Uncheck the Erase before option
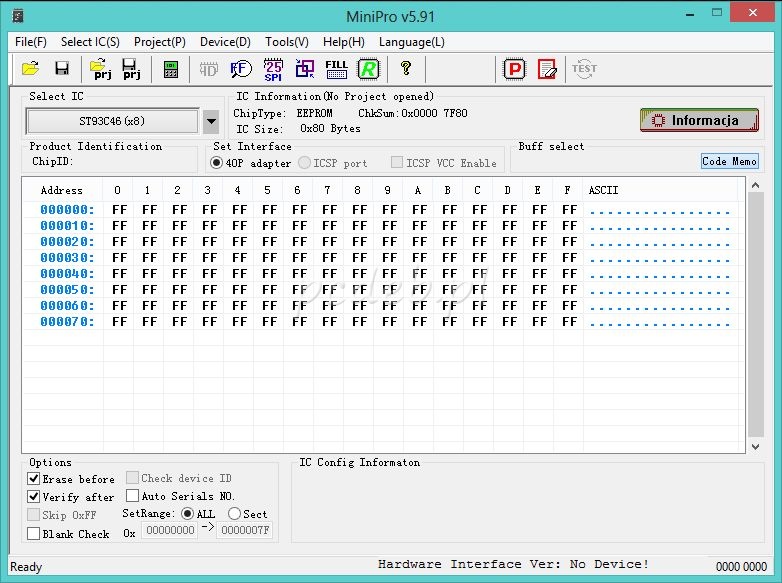 pyautogui.click(x=33, y=479)
